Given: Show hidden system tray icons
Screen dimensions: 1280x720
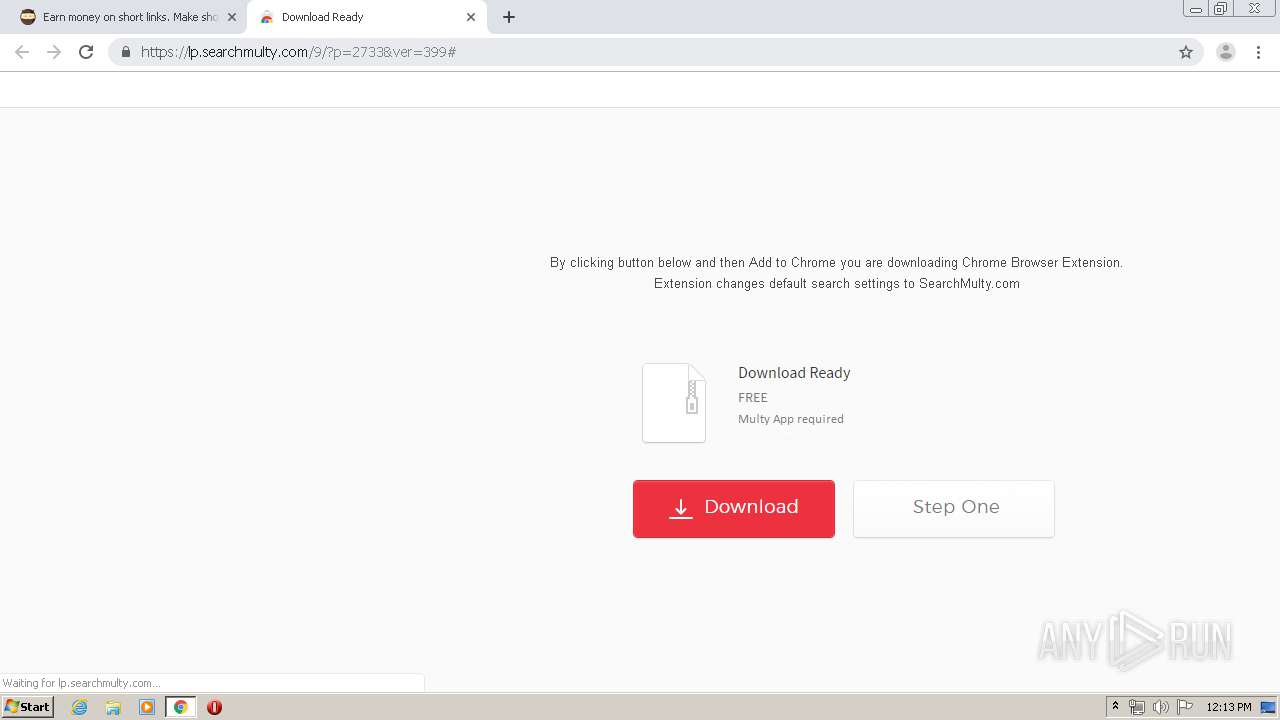Looking at the screenshot, I should coord(1116,707).
